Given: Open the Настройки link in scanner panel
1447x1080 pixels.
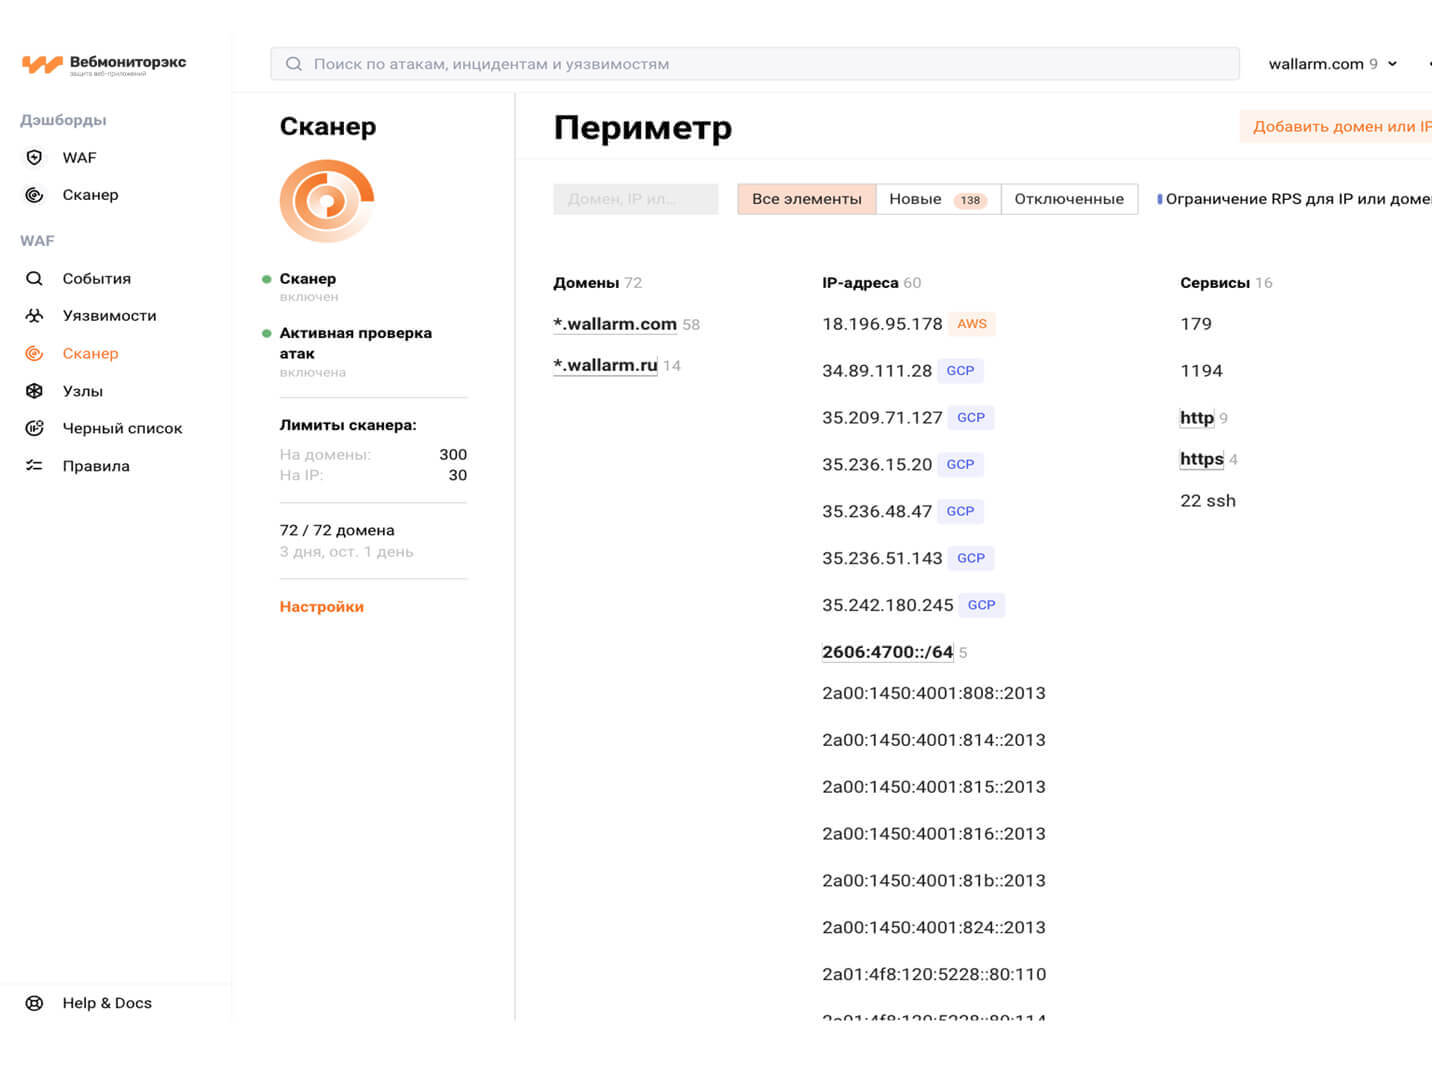Looking at the screenshot, I should point(321,607).
